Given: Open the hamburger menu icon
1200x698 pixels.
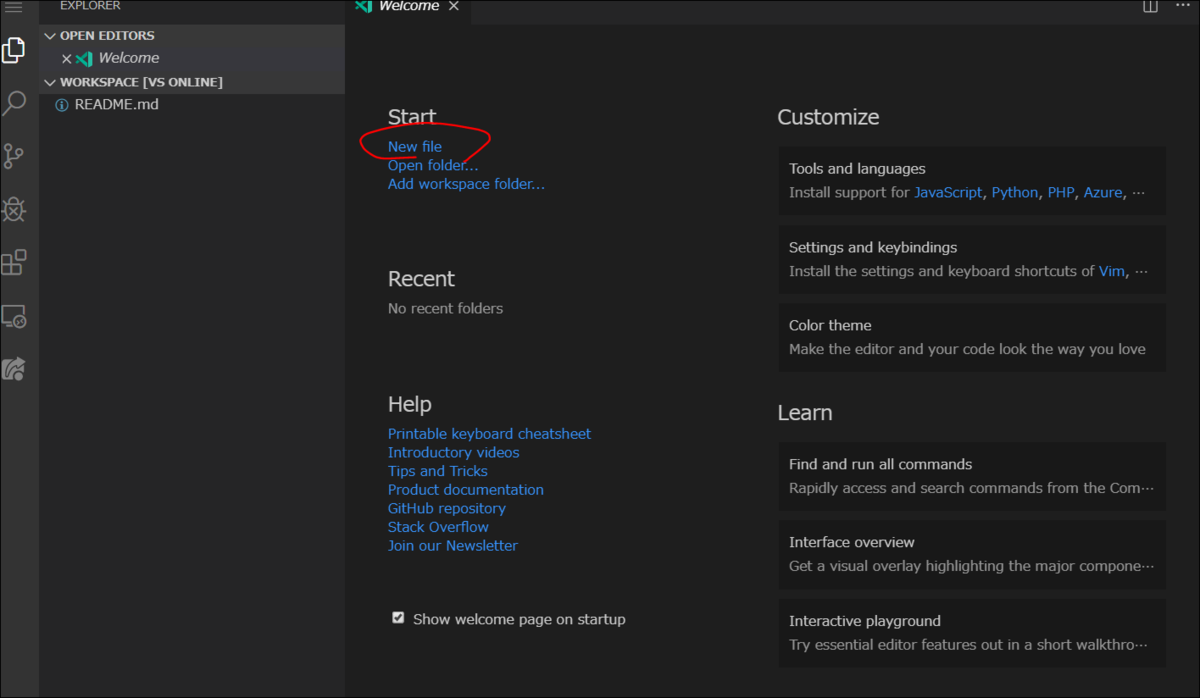Looking at the screenshot, I should 13,7.
